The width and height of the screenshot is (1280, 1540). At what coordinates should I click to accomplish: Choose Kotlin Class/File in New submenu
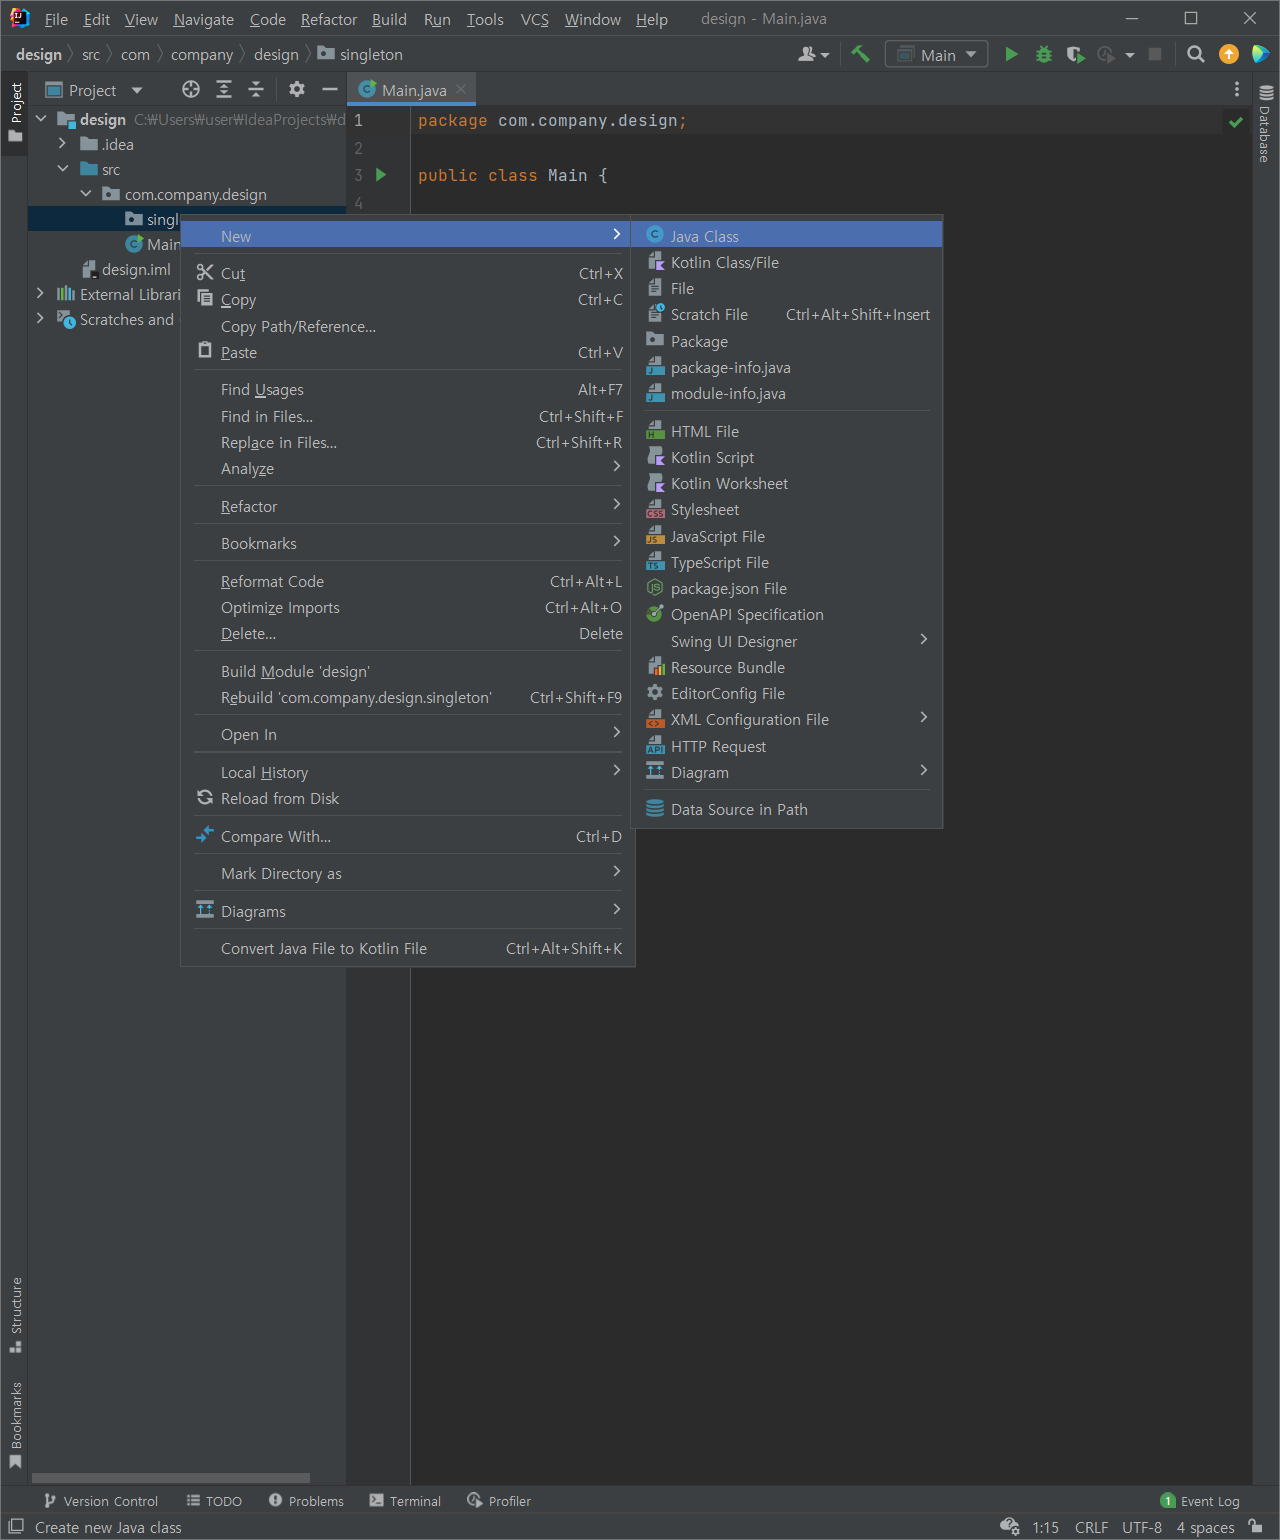click(787, 262)
